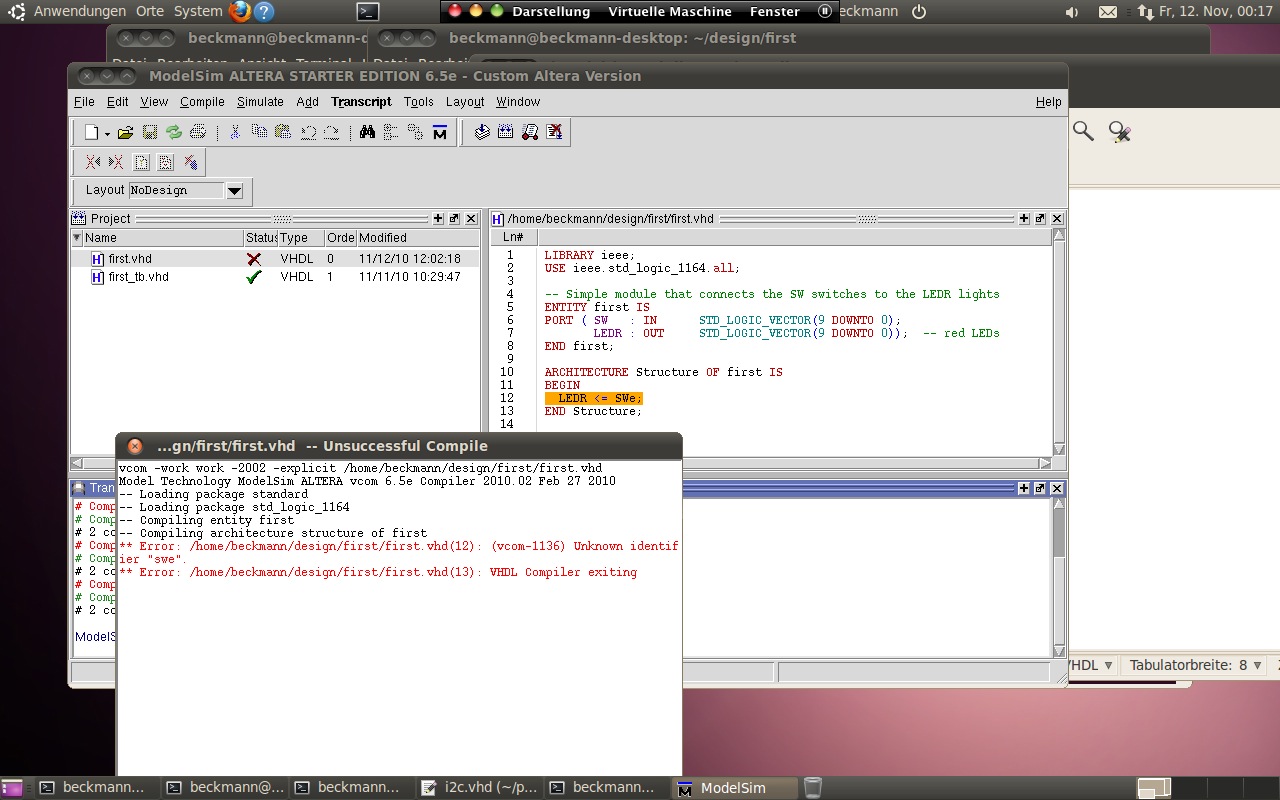The image size is (1280, 800).
Task: Open the File menu
Action: [84, 102]
